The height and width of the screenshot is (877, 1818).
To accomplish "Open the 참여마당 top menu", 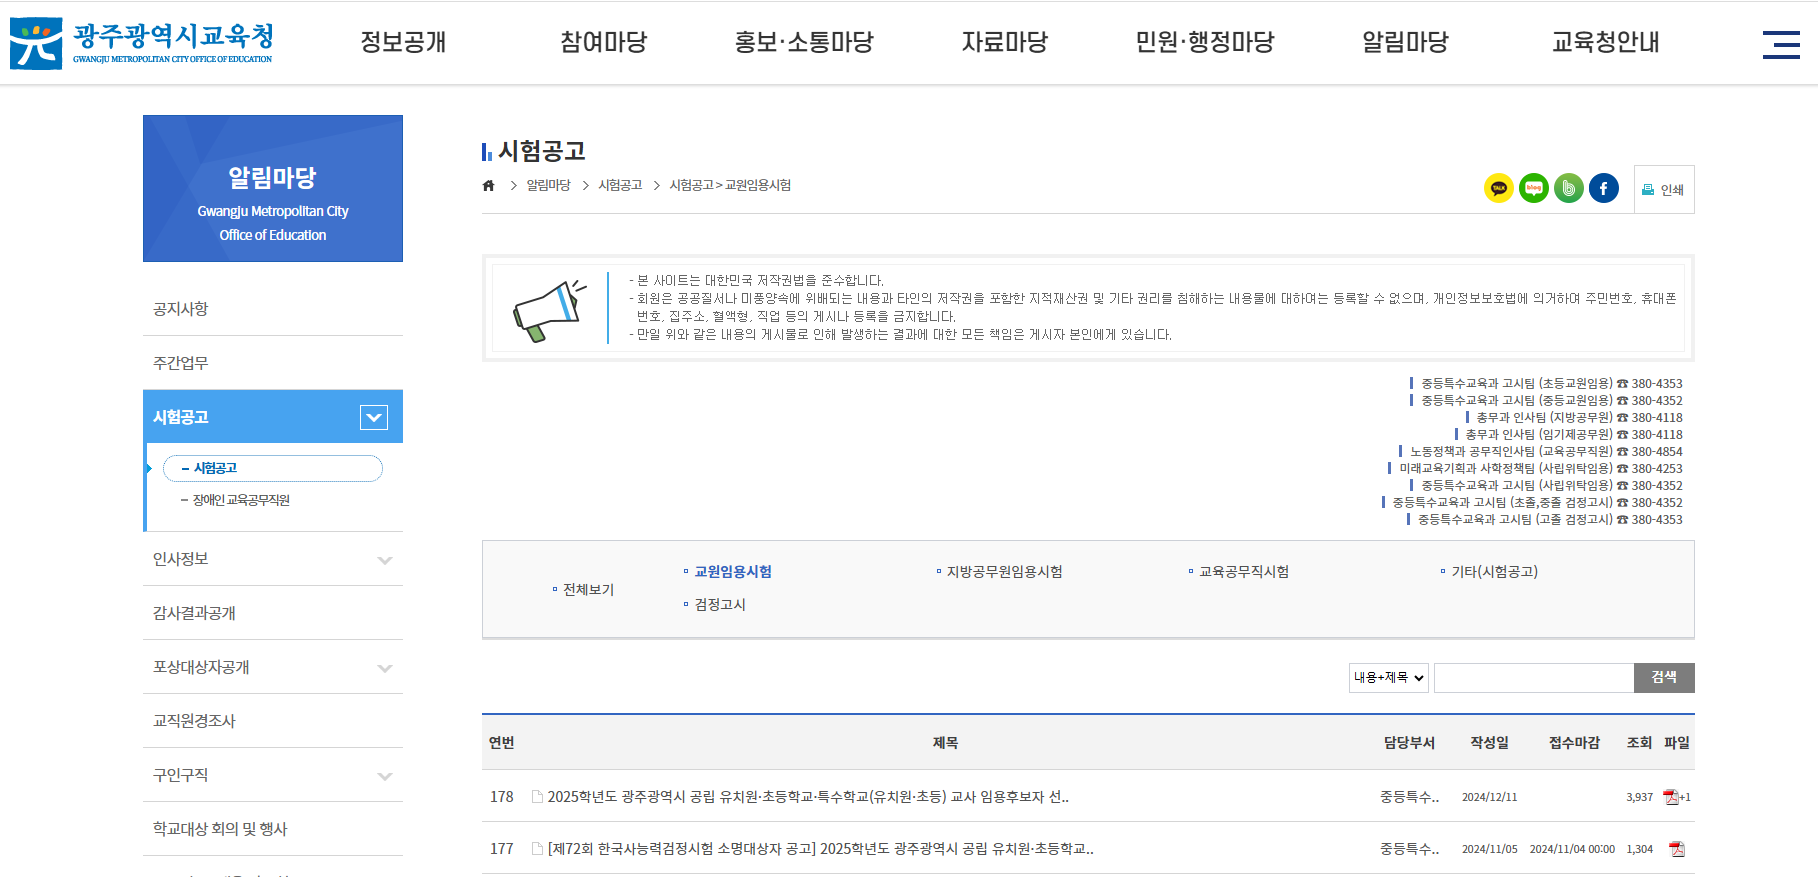I will 603,42.
